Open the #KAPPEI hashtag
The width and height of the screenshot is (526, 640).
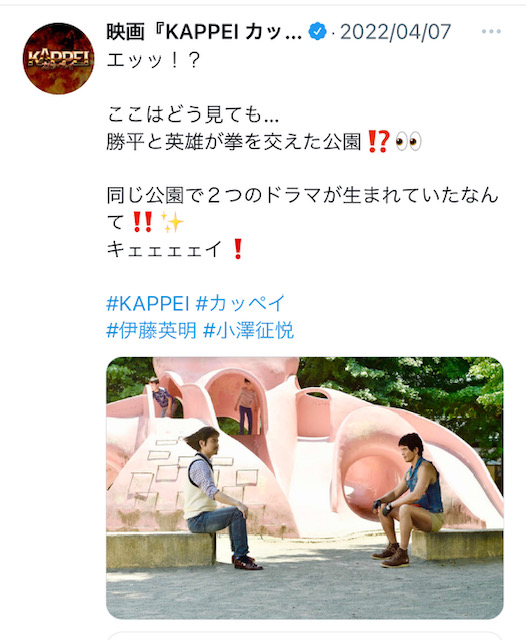click(x=148, y=303)
